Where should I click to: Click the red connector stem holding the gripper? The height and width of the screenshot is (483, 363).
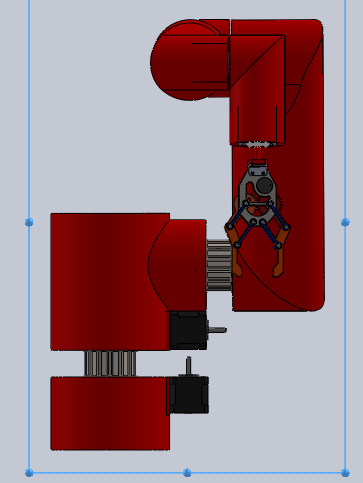[x=257, y=154]
